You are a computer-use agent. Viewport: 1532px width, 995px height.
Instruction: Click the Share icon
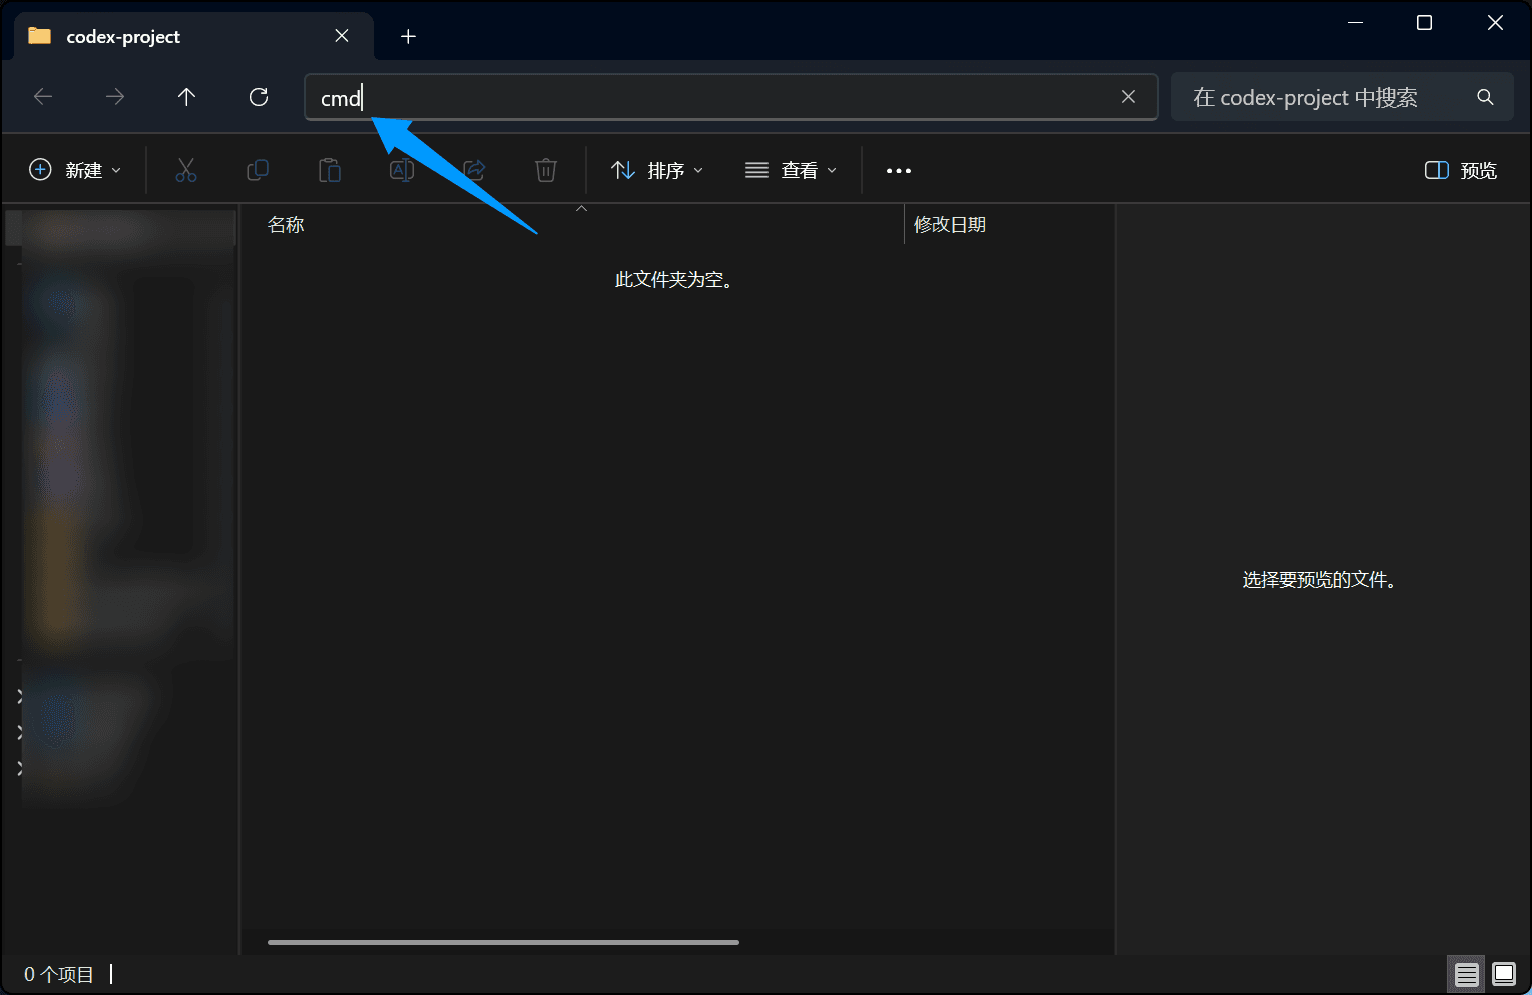click(x=474, y=170)
